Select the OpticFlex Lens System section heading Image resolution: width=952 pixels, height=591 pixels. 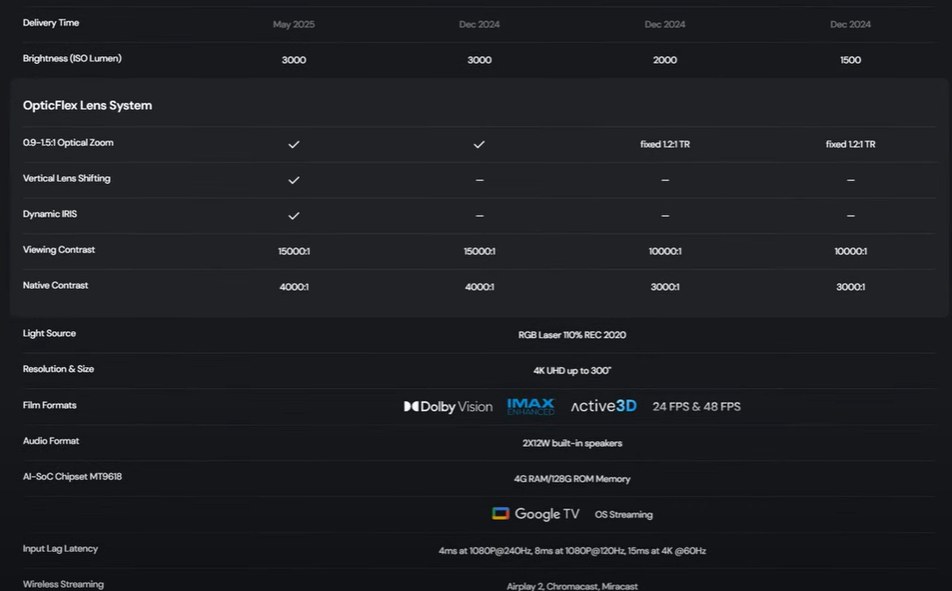click(x=87, y=106)
